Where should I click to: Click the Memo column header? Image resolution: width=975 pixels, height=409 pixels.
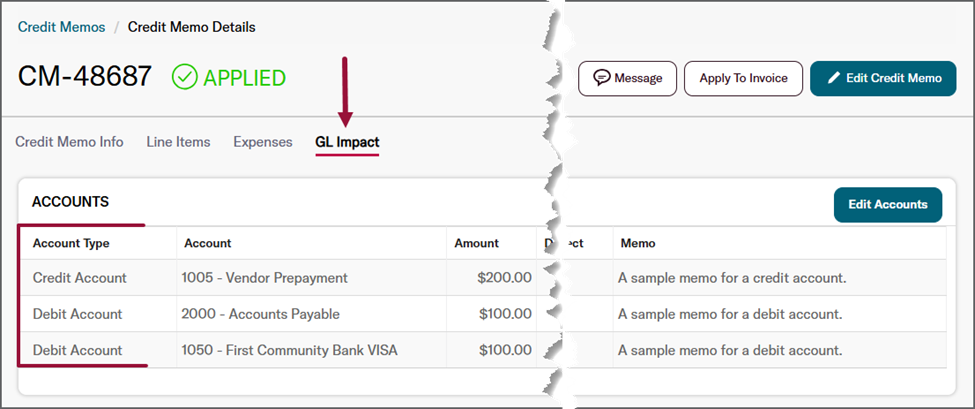tap(638, 243)
